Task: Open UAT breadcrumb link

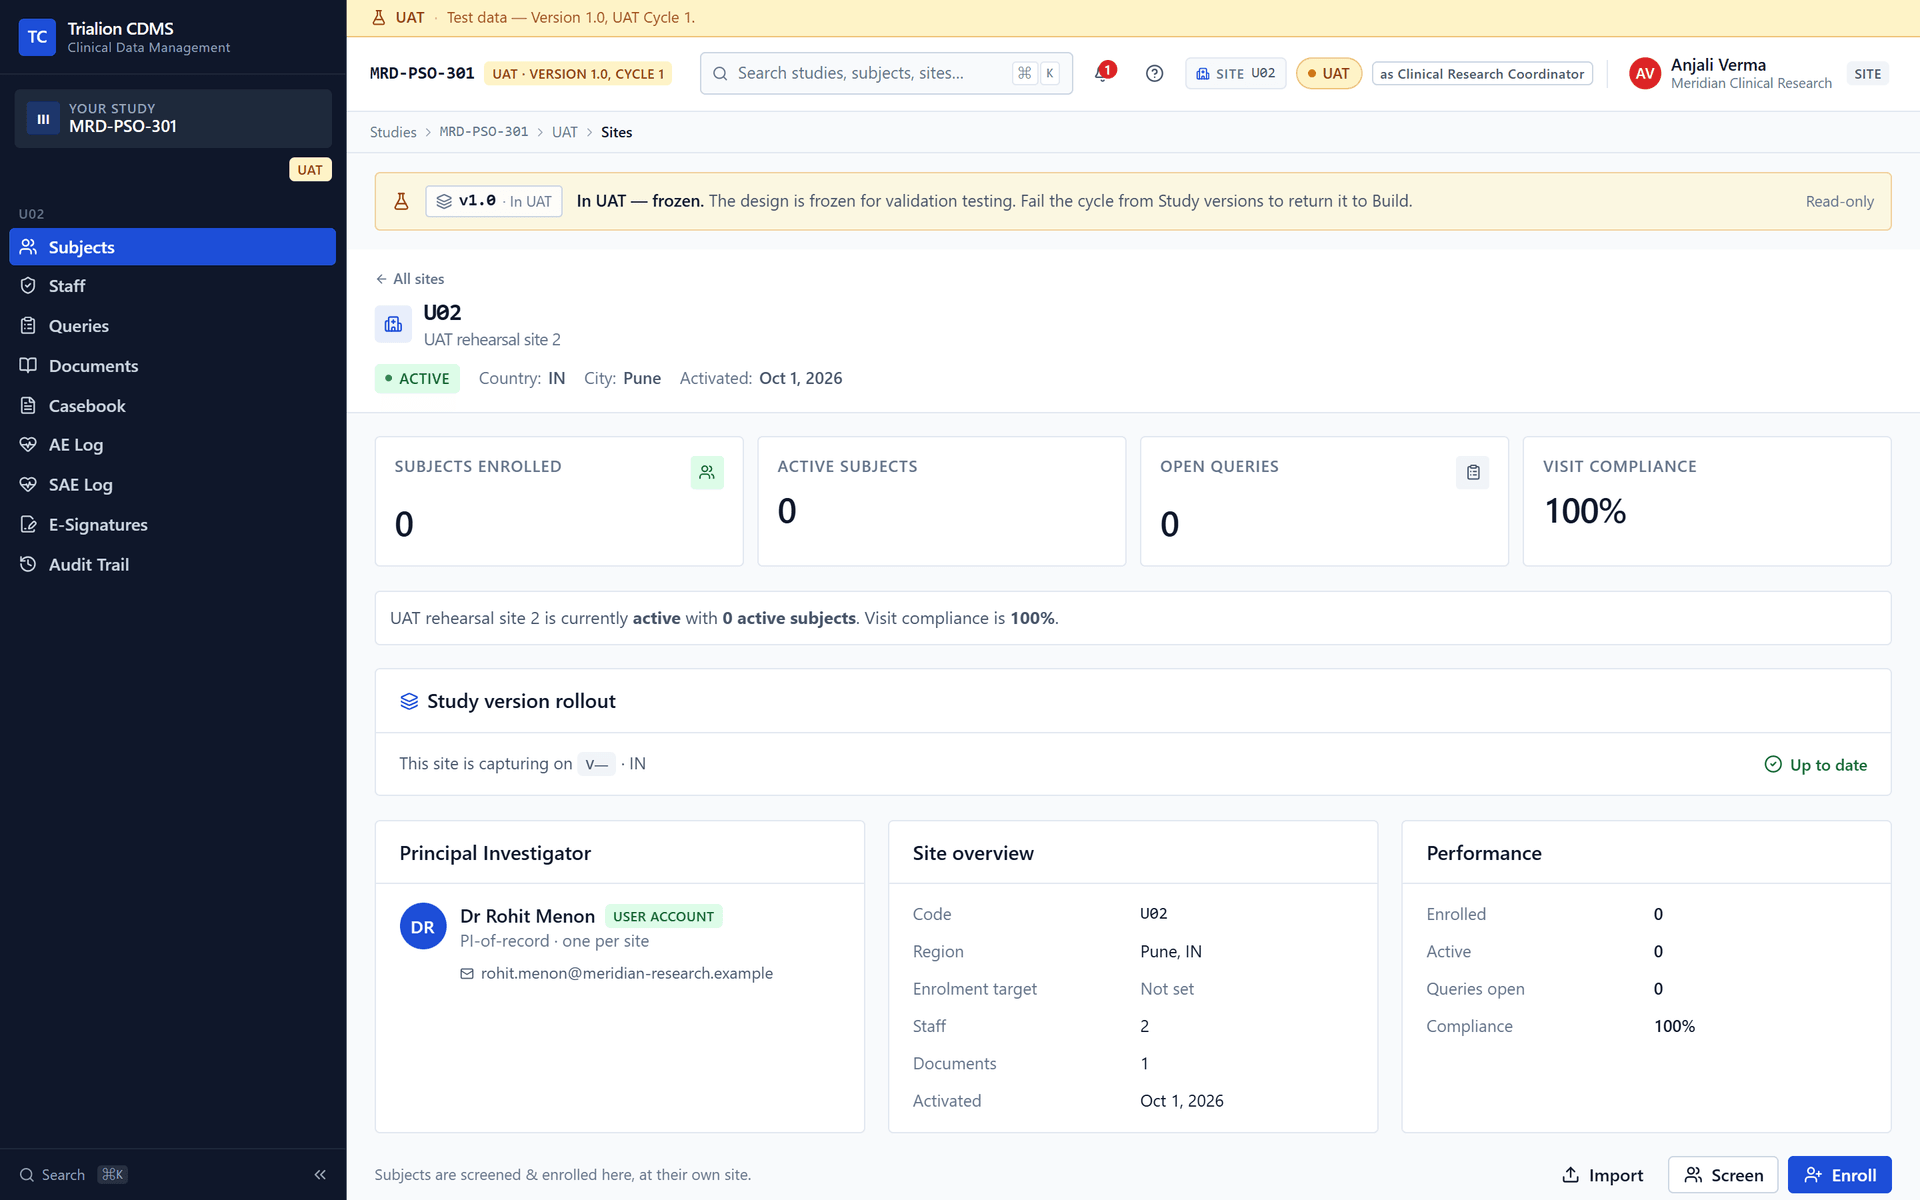Action: tap(564, 132)
